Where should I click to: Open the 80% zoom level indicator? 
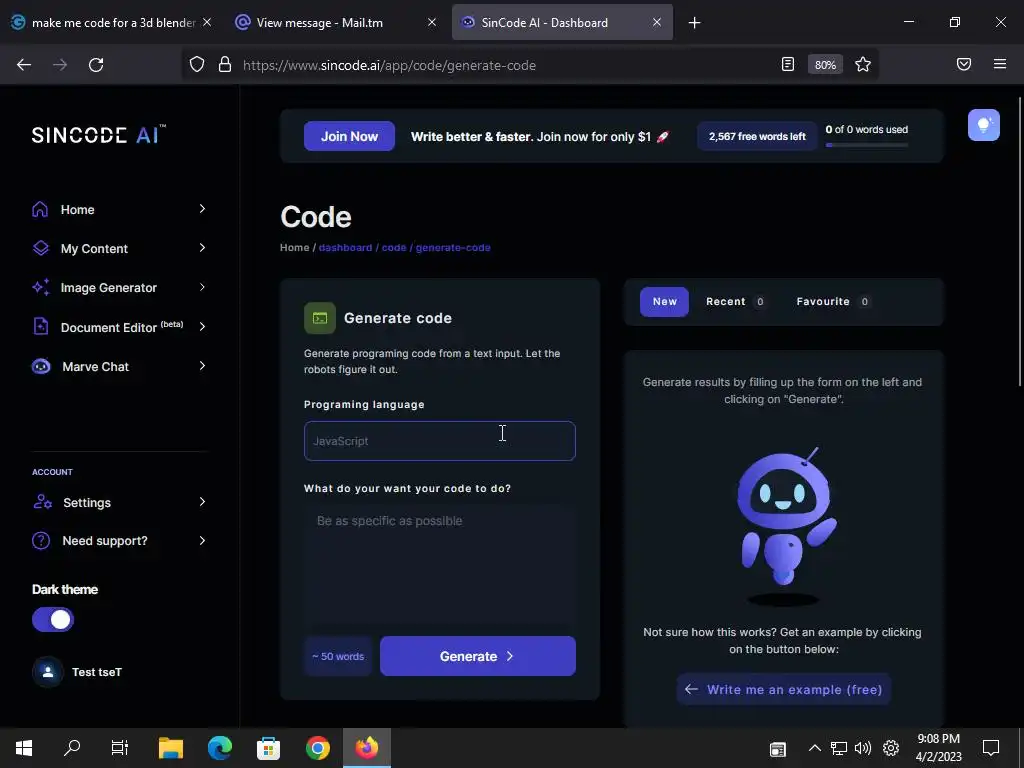point(825,65)
